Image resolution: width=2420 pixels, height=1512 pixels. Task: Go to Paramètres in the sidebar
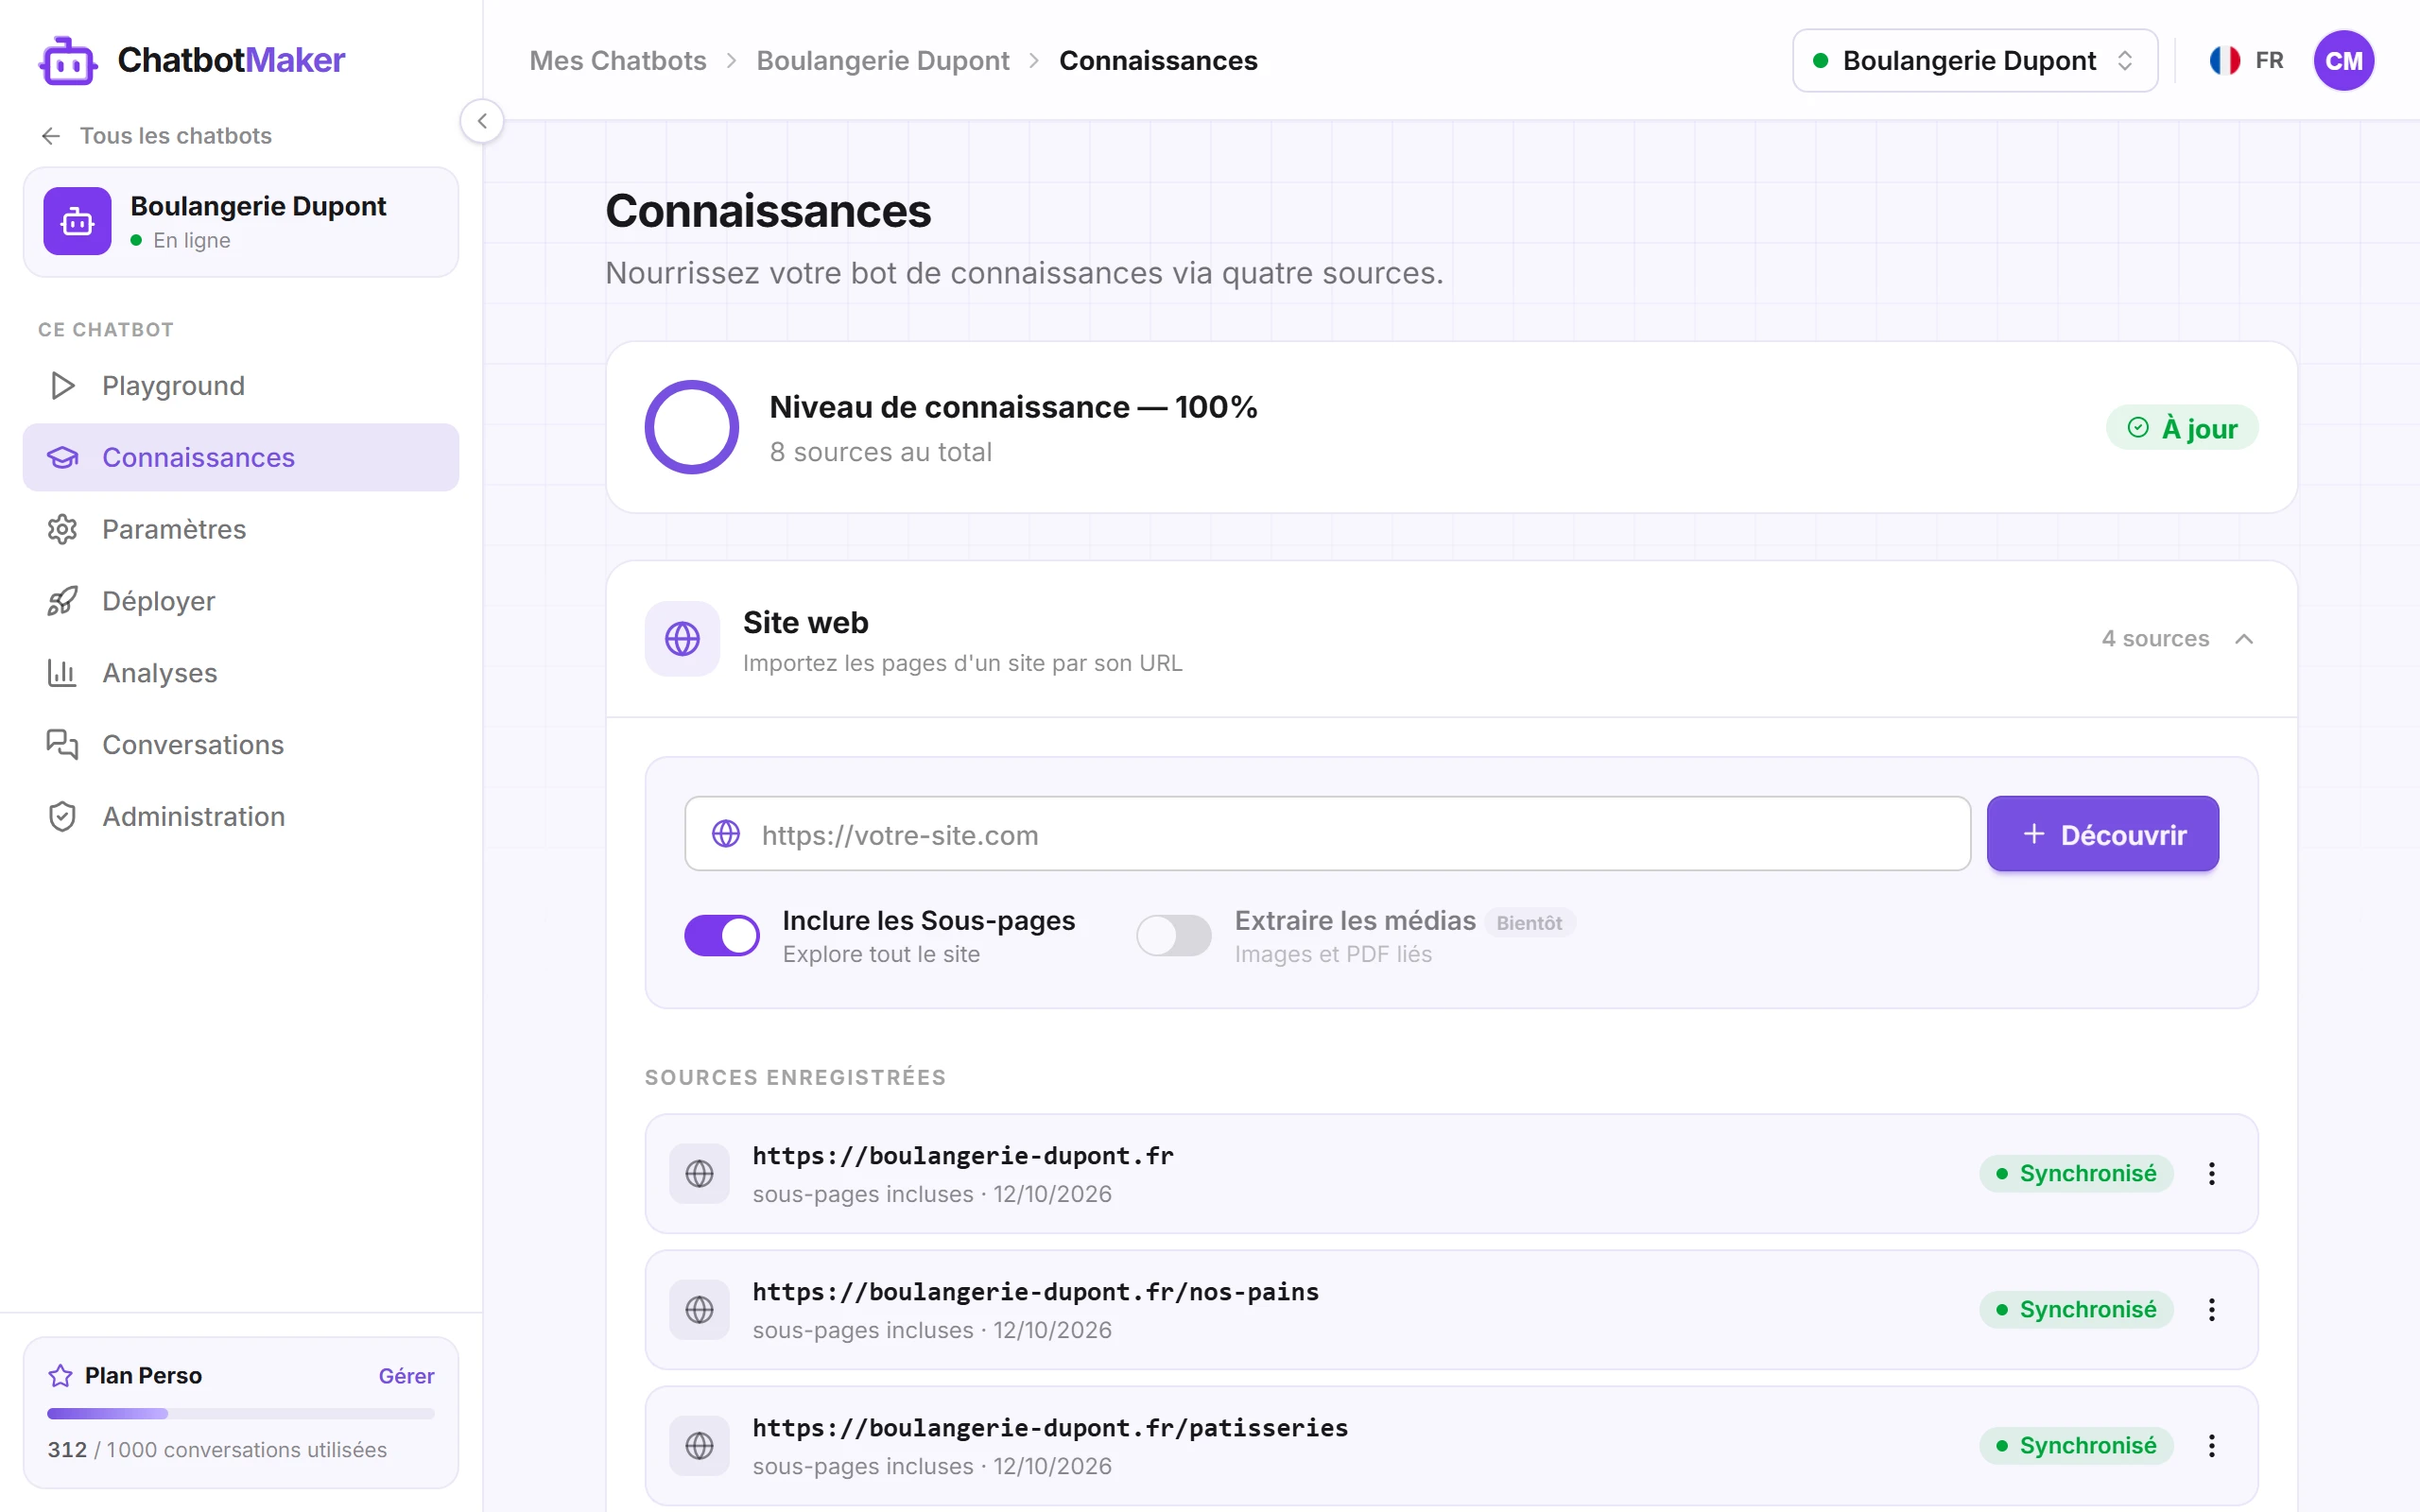tap(241, 529)
